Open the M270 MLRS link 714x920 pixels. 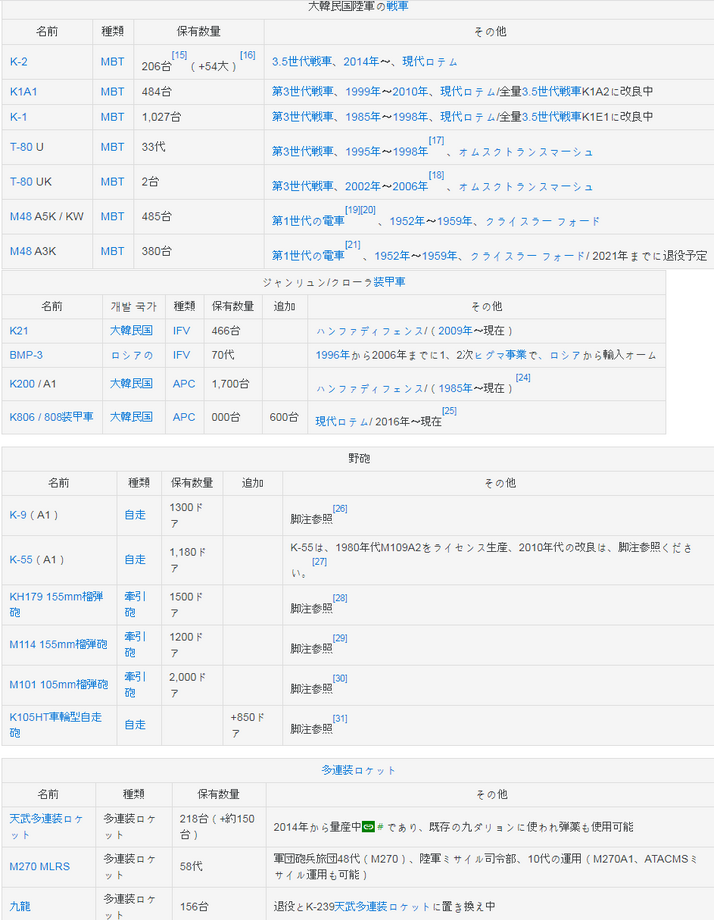click(x=40, y=866)
